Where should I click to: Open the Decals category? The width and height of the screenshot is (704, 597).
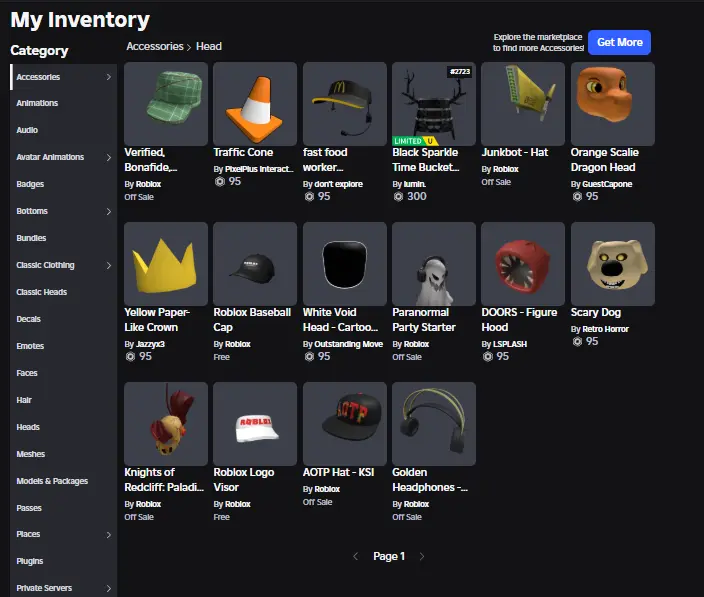pyautogui.click(x=29, y=319)
